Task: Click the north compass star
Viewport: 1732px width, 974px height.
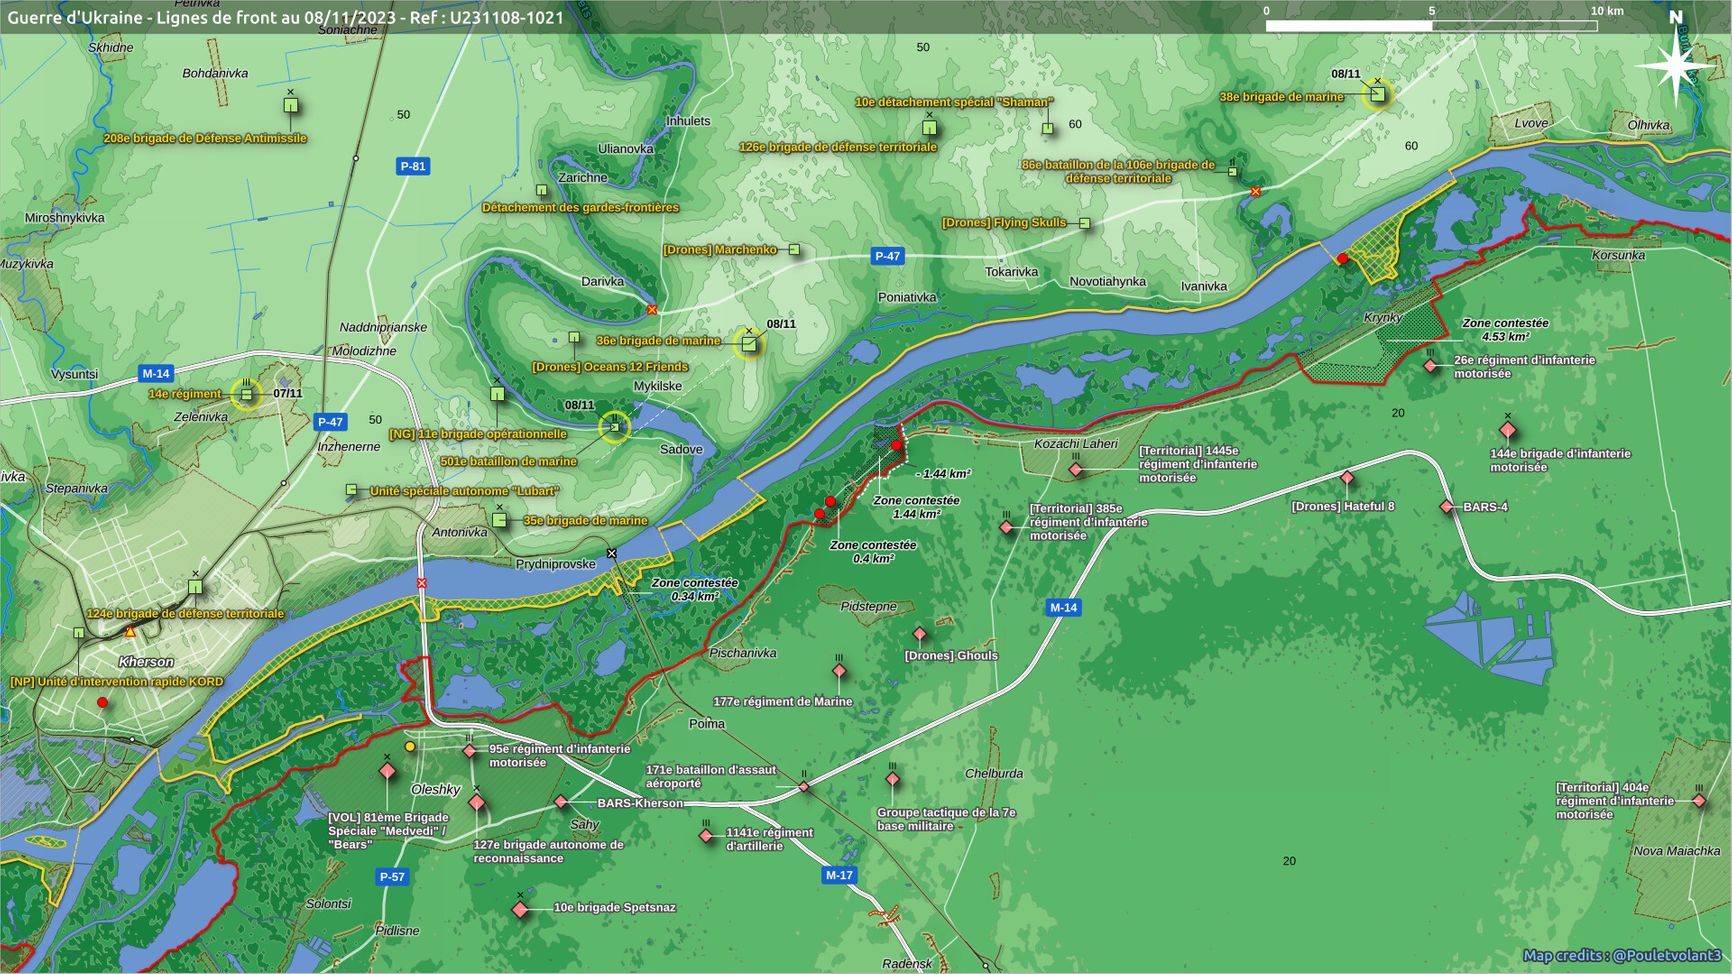Action: 1675,66
